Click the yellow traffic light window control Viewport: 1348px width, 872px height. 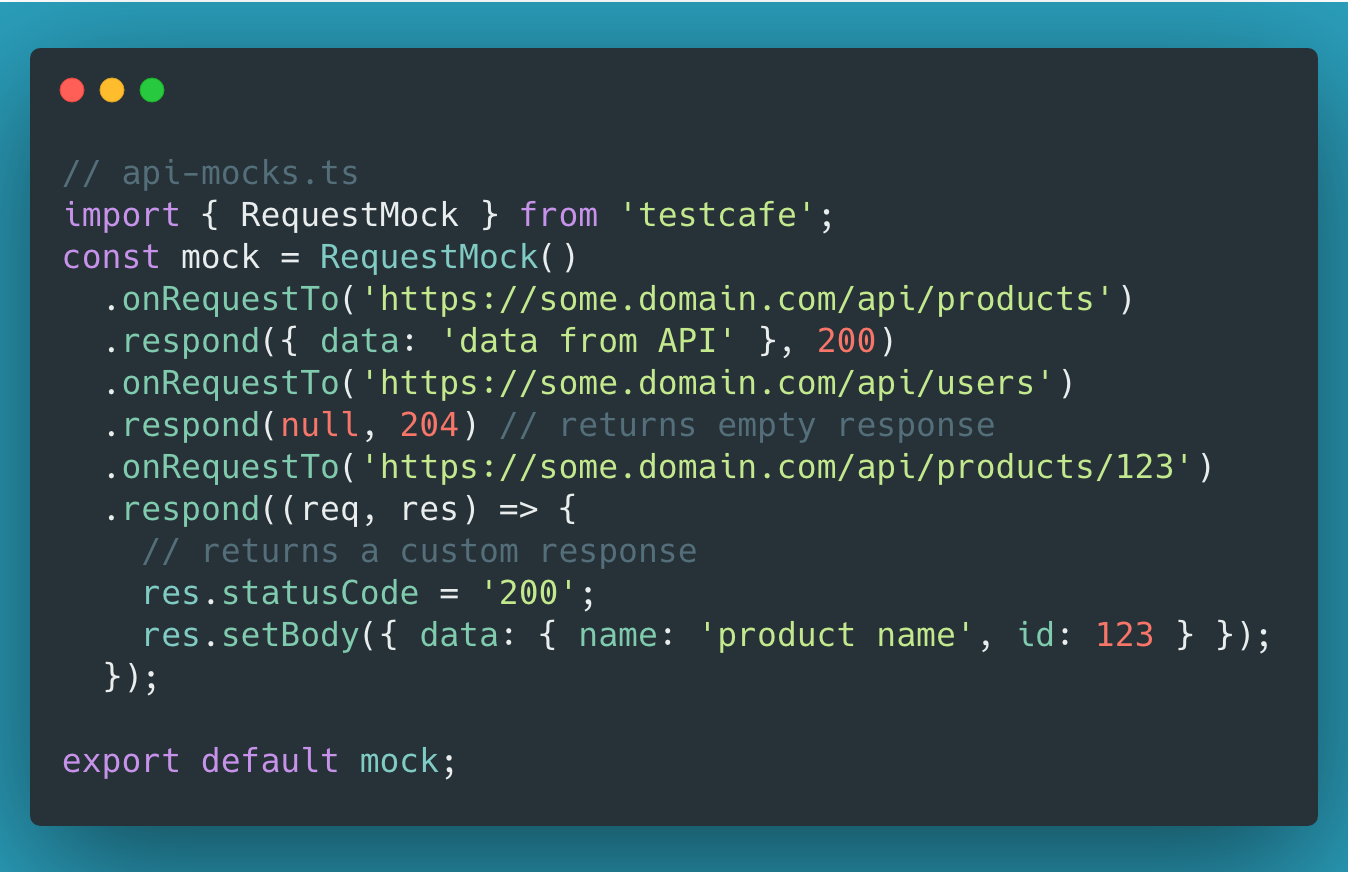pyautogui.click(x=111, y=90)
